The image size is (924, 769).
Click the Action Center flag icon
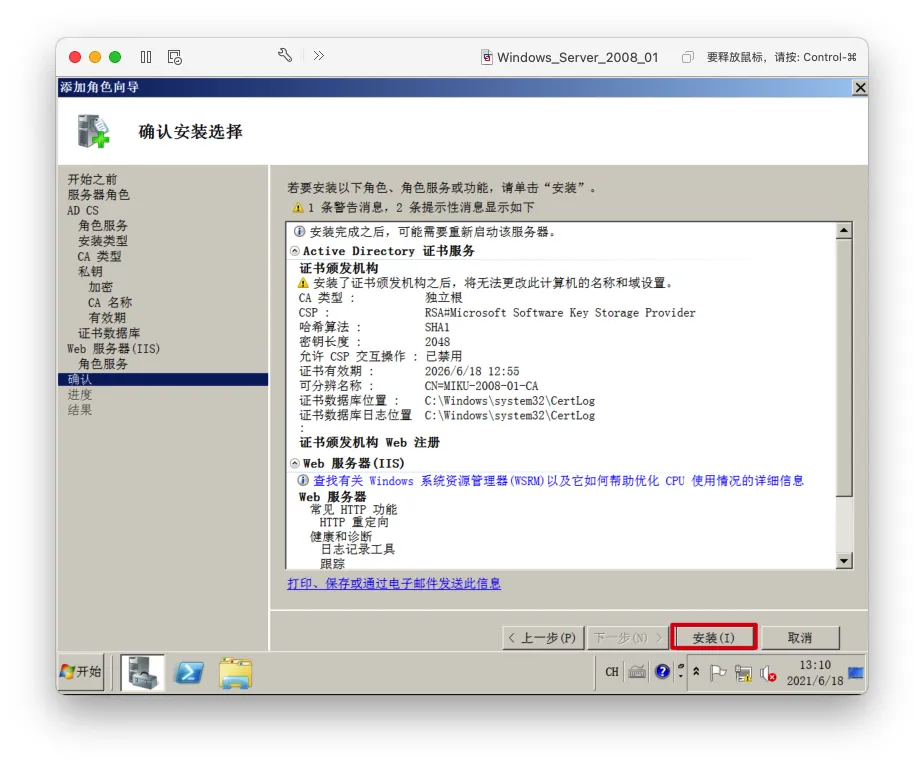[717, 672]
